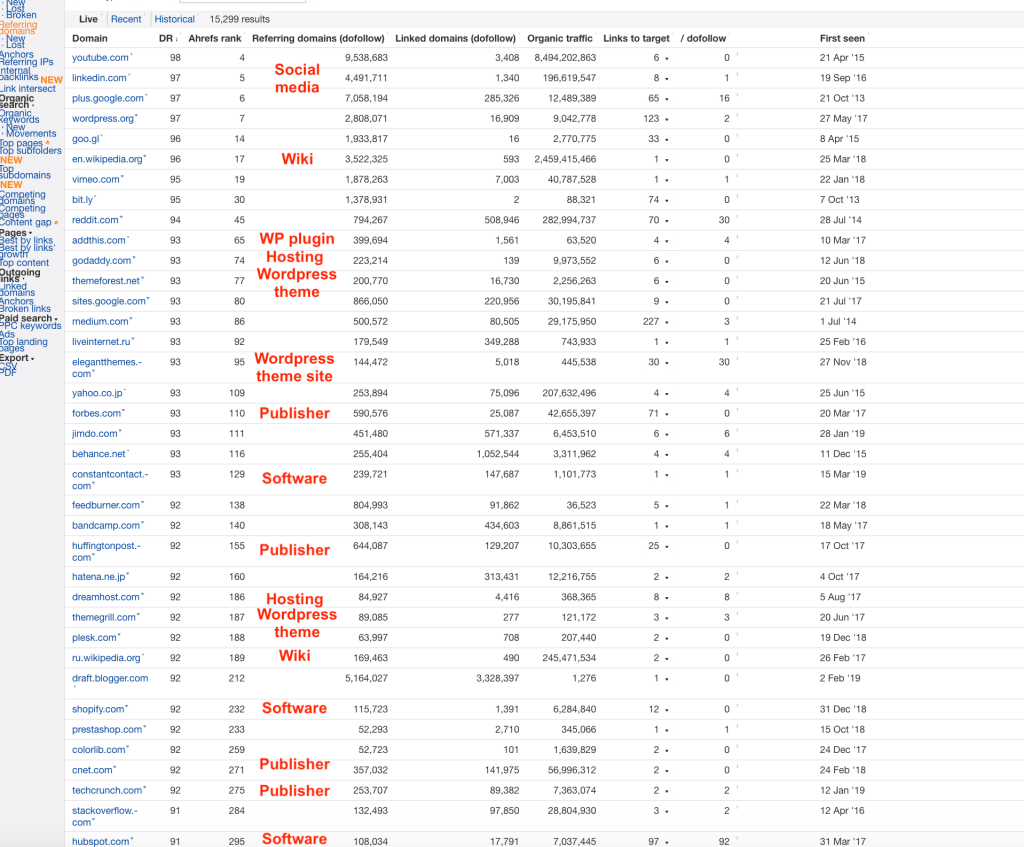The width and height of the screenshot is (1024, 847).
Task: Open draft.blogger.com domain link
Action: pyautogui.click(x=110, y=678)
